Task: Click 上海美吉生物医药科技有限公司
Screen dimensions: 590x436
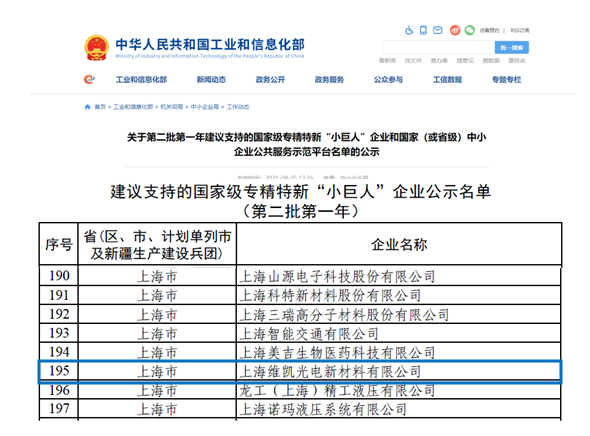Action: tap(337, 353)
